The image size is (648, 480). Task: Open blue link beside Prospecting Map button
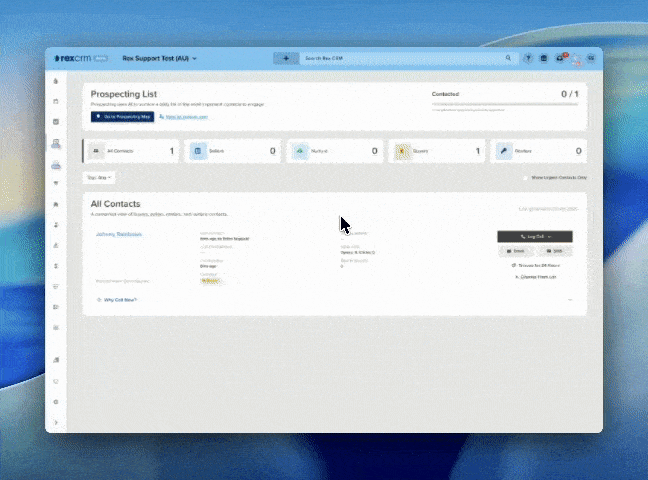point(183,117)
